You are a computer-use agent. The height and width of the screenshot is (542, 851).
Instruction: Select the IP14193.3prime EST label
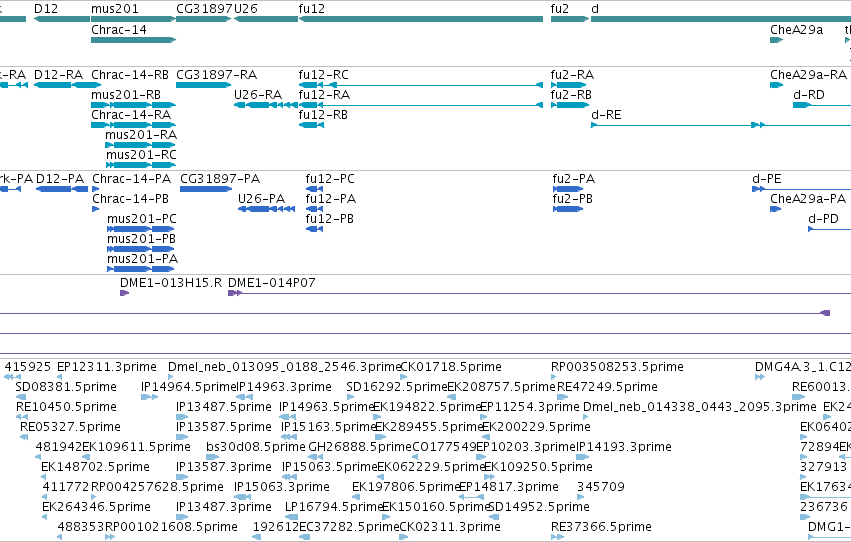coord(624,448)
